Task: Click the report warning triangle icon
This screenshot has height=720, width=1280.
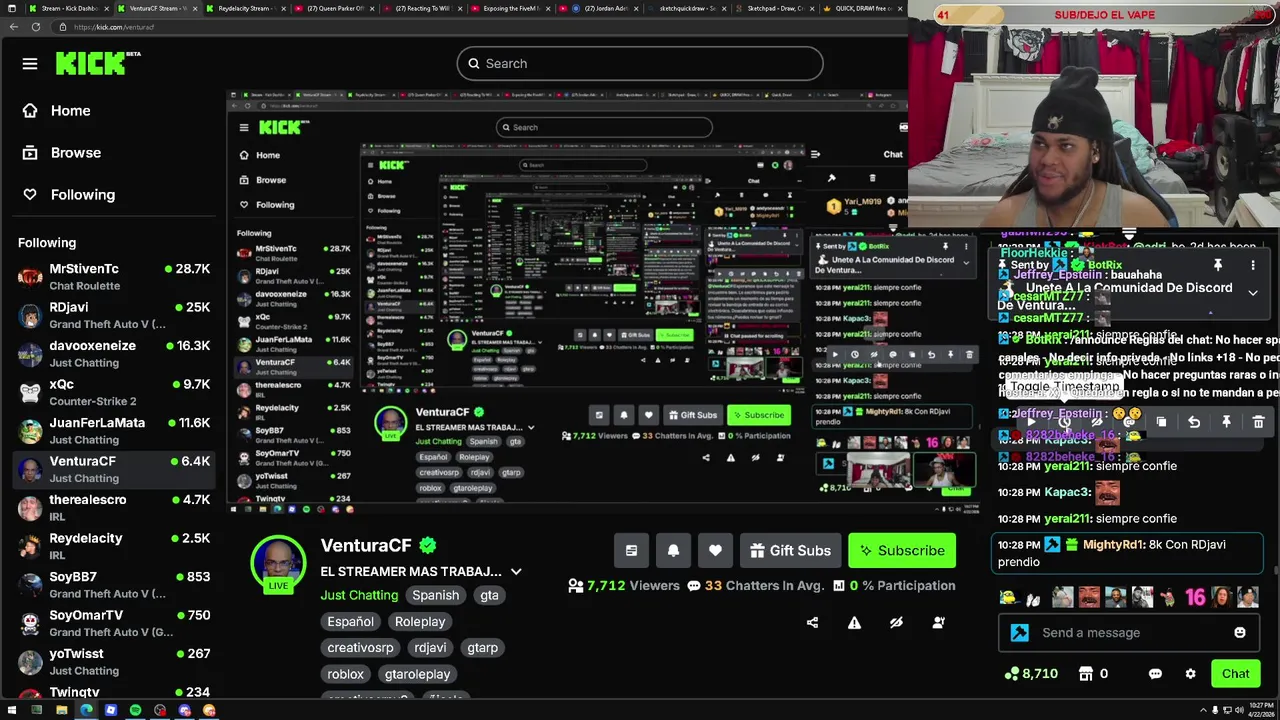Action: 854,622
